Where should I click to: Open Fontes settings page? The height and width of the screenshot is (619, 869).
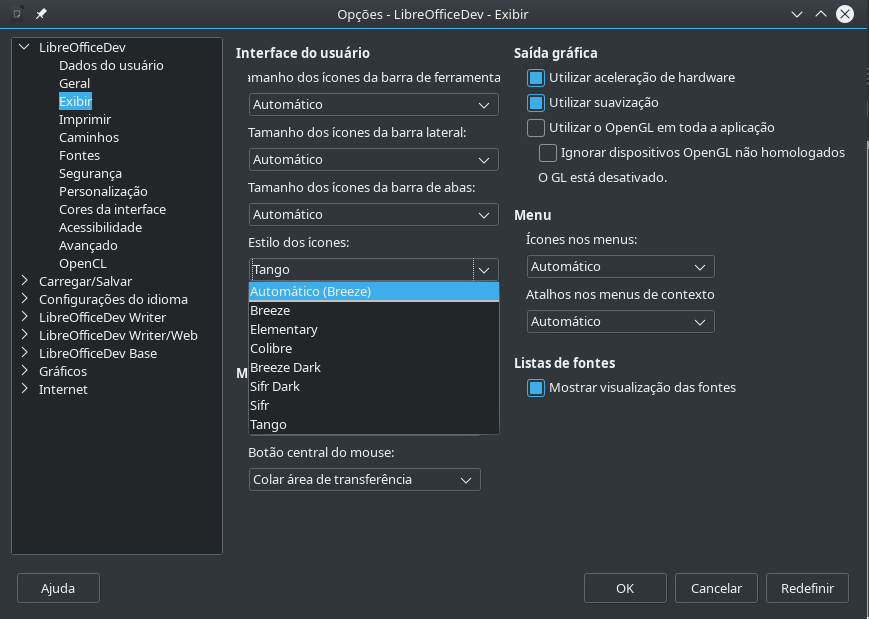point(79,155)
